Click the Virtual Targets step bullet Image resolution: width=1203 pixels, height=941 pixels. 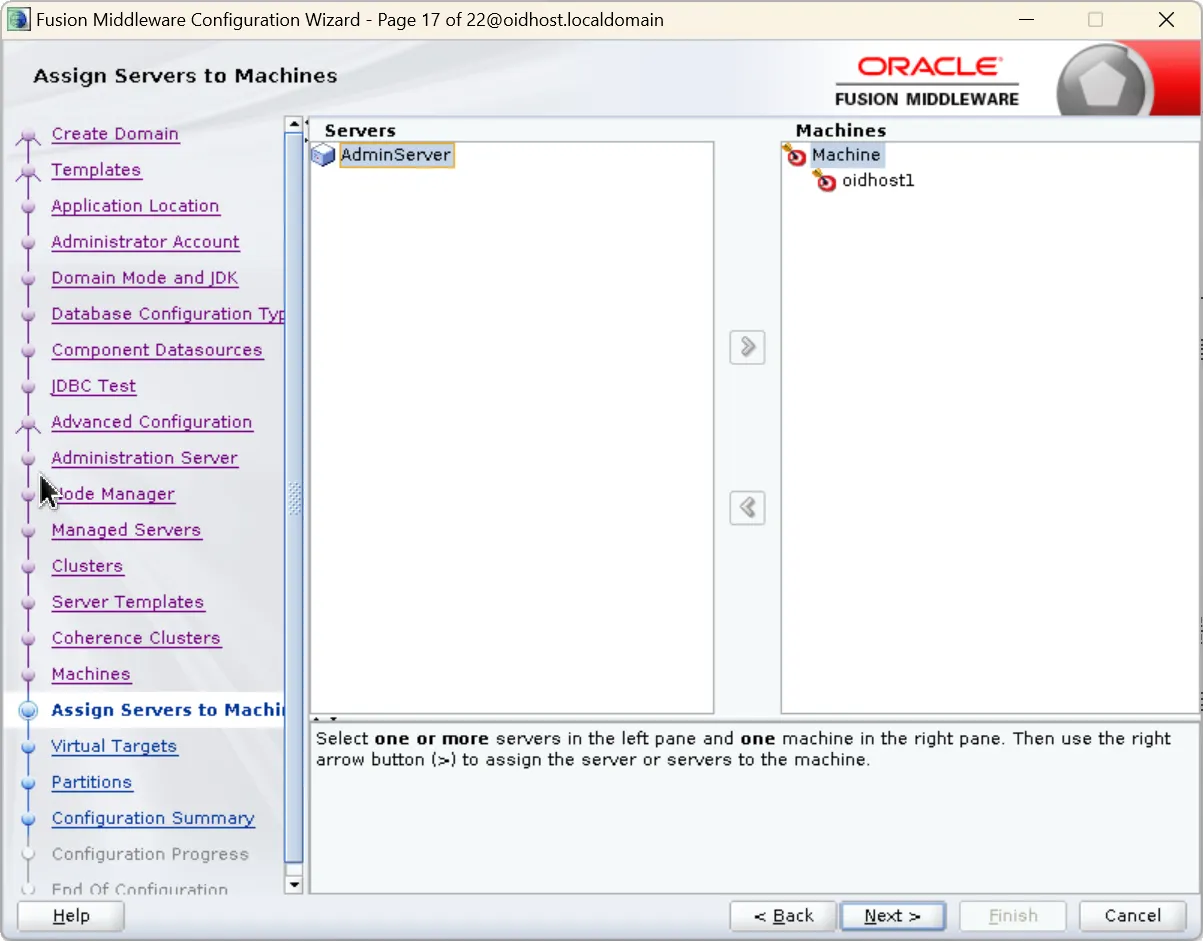[x=29, y=747]
